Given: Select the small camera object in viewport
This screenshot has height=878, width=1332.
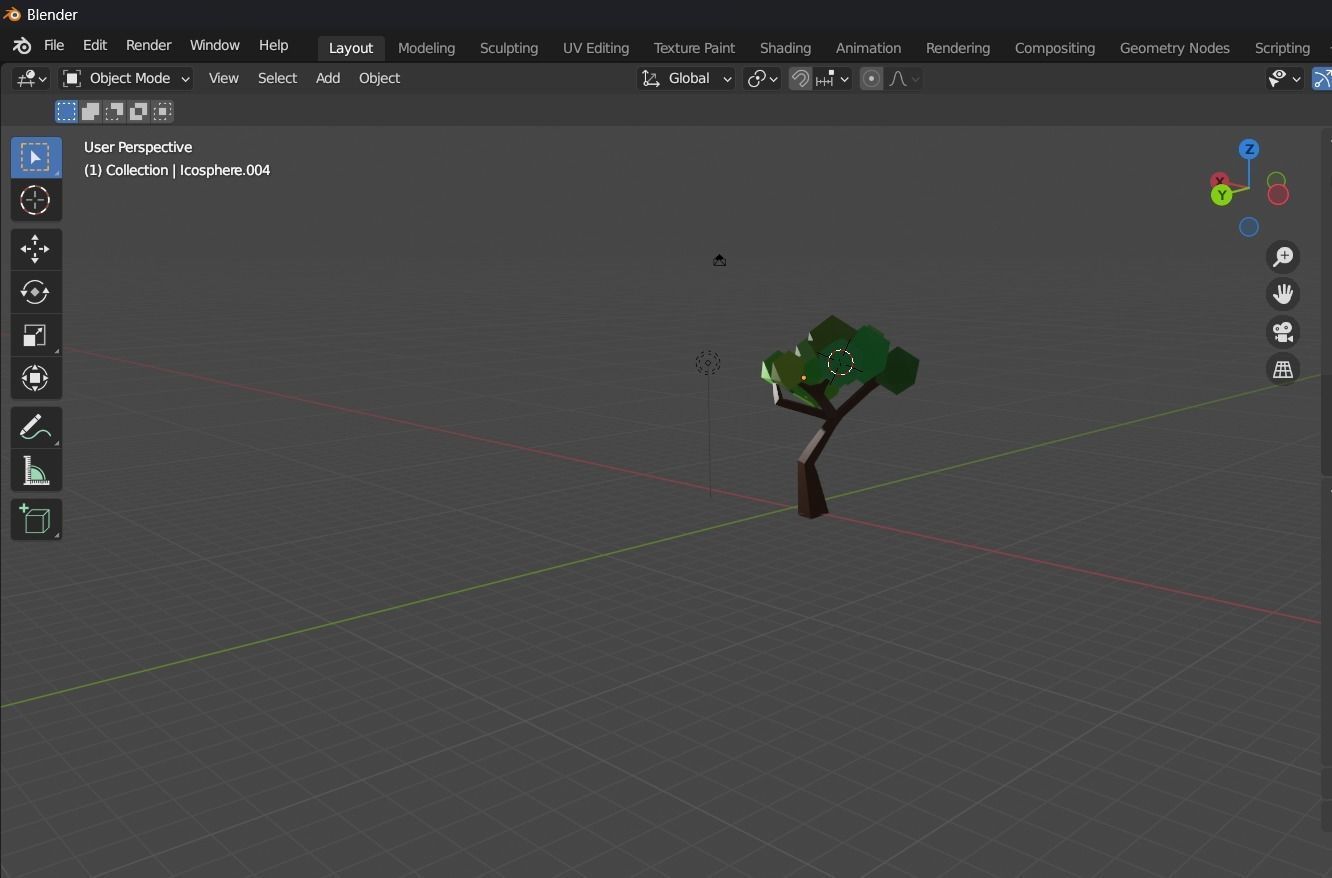Looking at the screenshot, I should (x=719, y=261).
